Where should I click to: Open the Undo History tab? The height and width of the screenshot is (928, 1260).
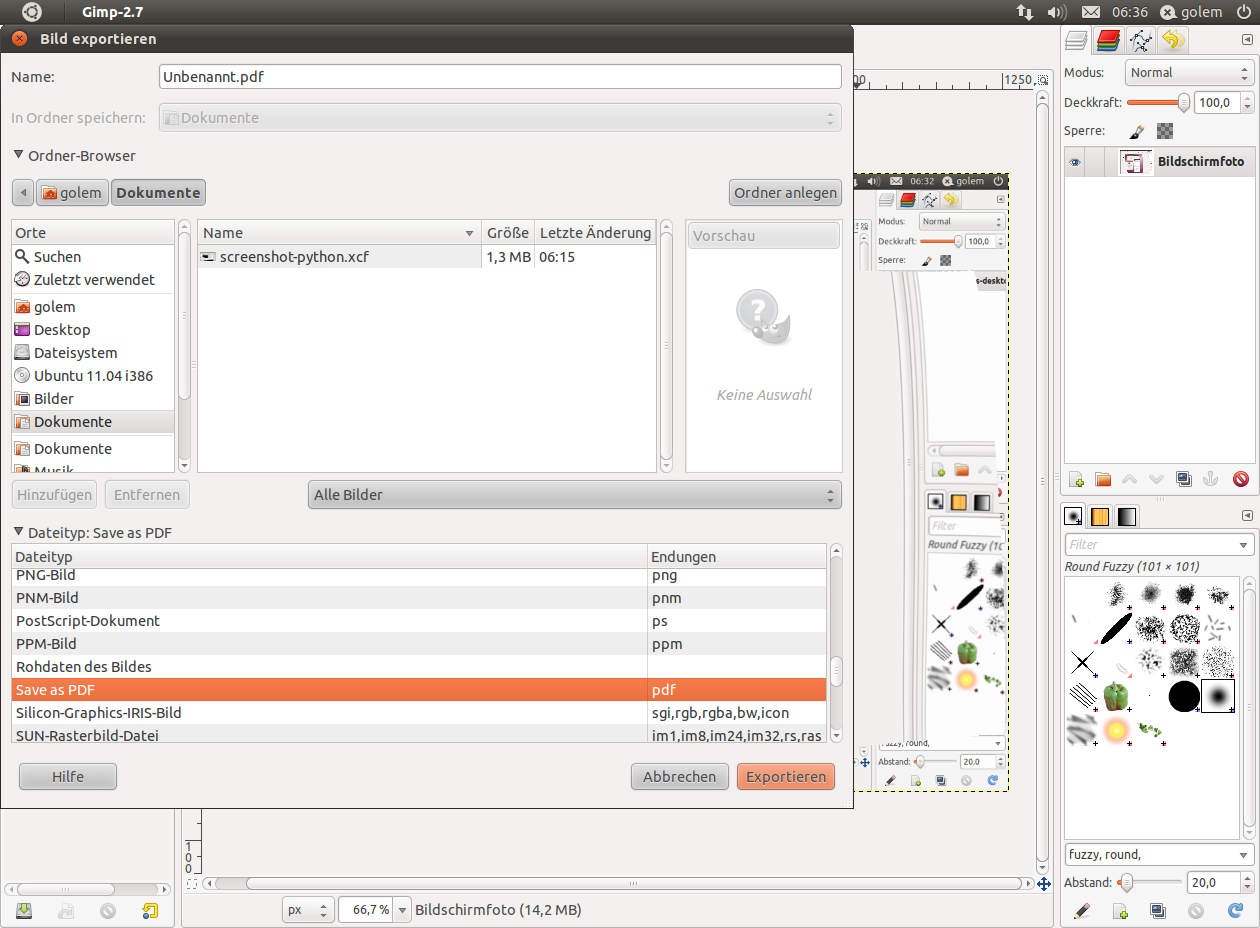click(1172, 40)
